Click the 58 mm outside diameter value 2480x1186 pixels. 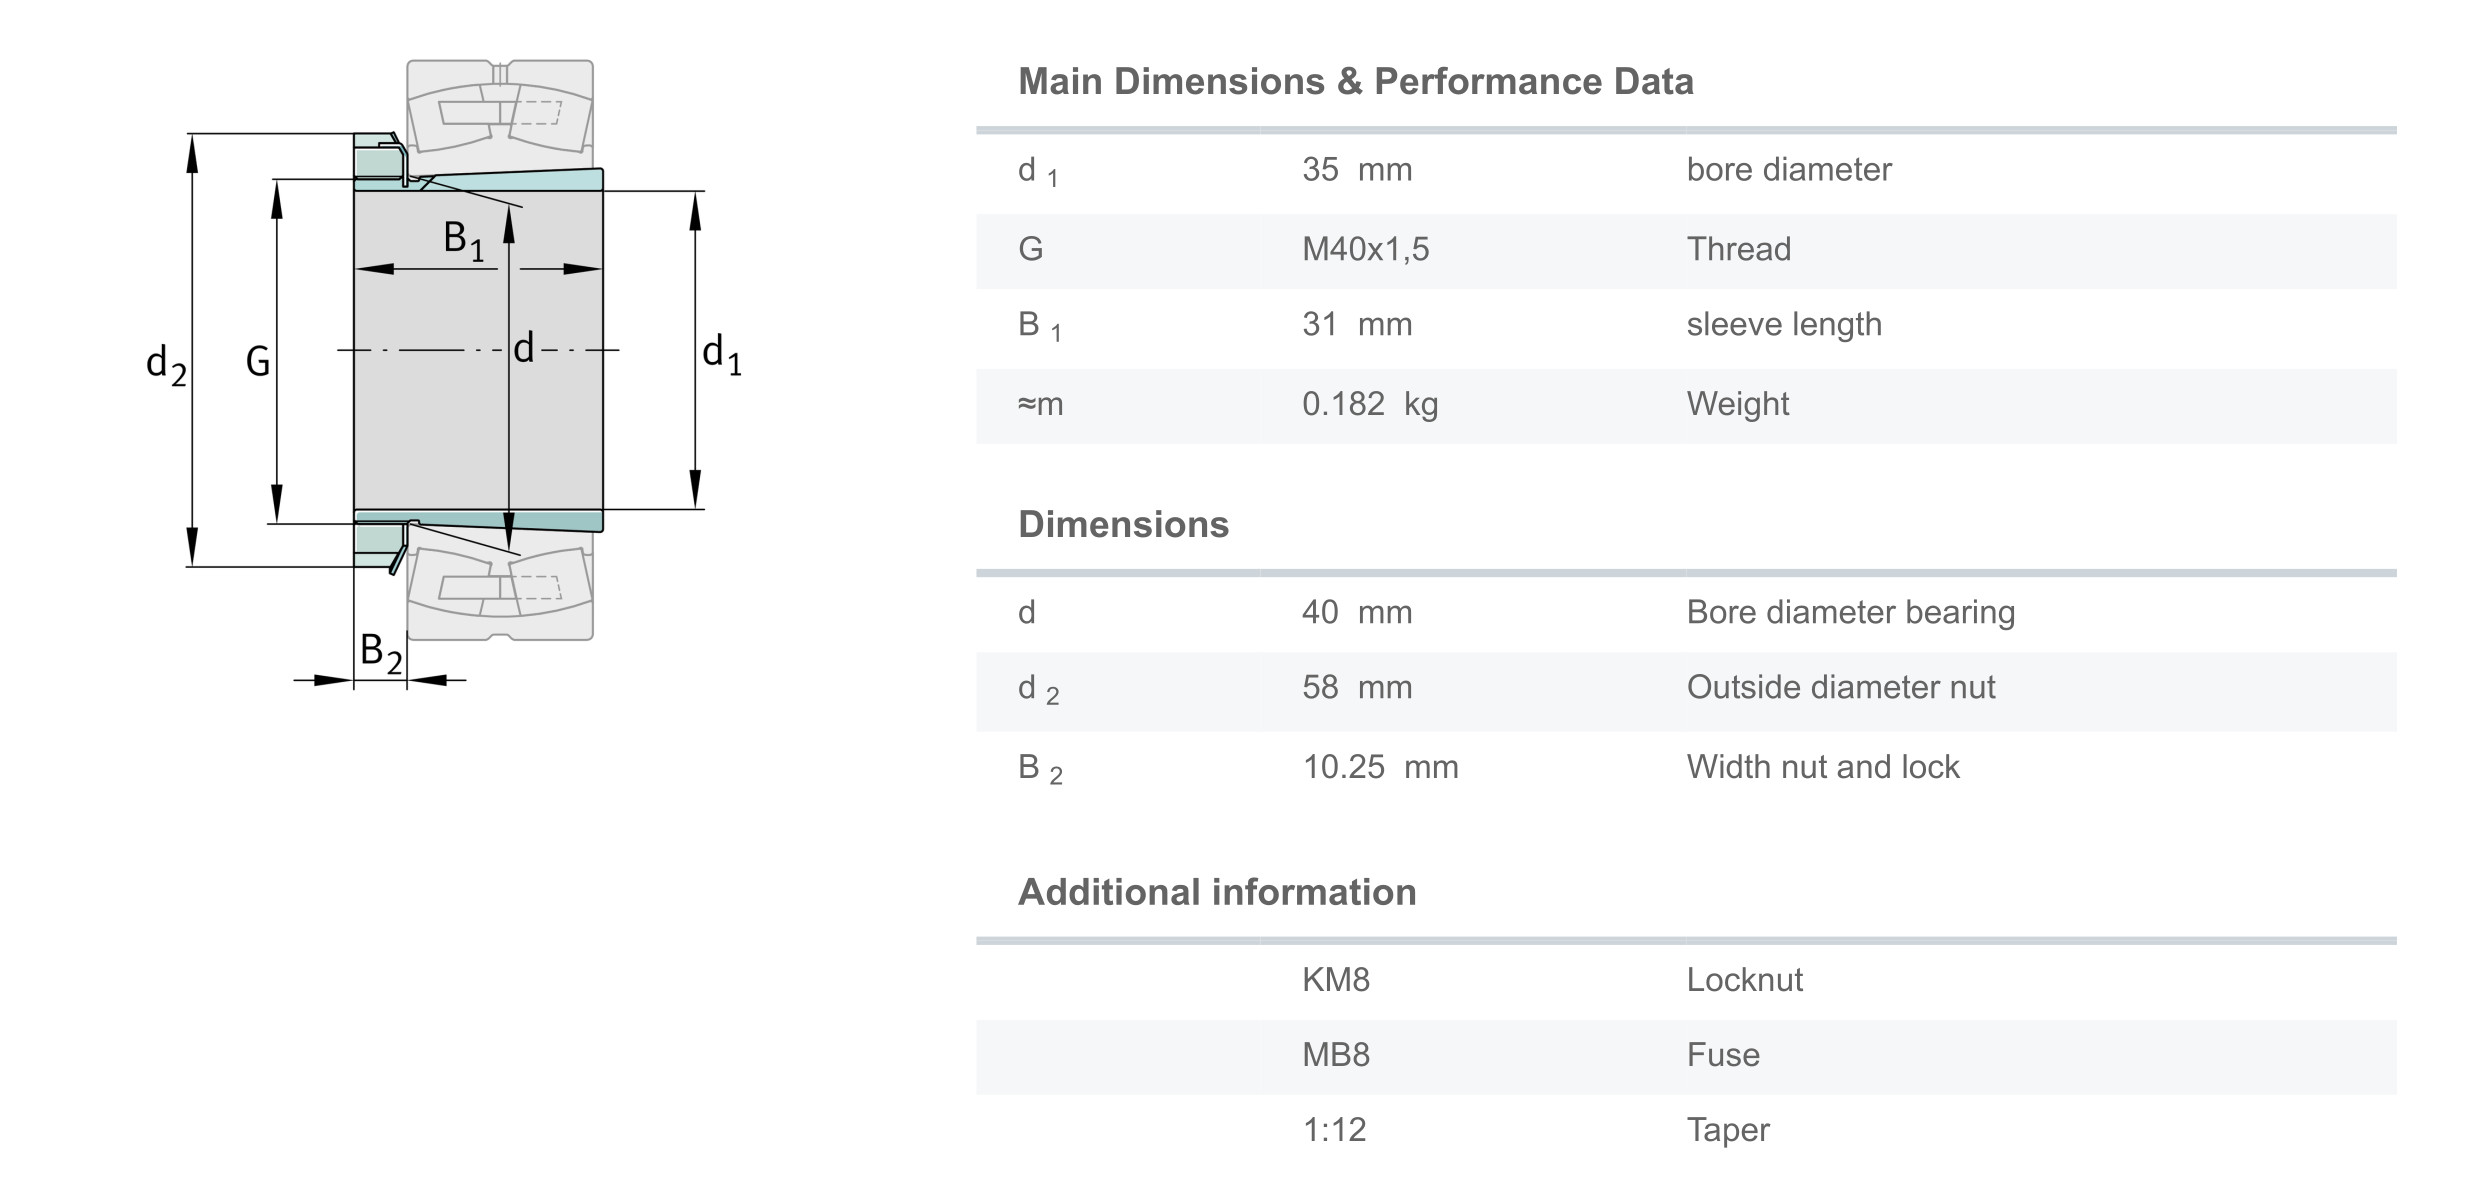1356,687
